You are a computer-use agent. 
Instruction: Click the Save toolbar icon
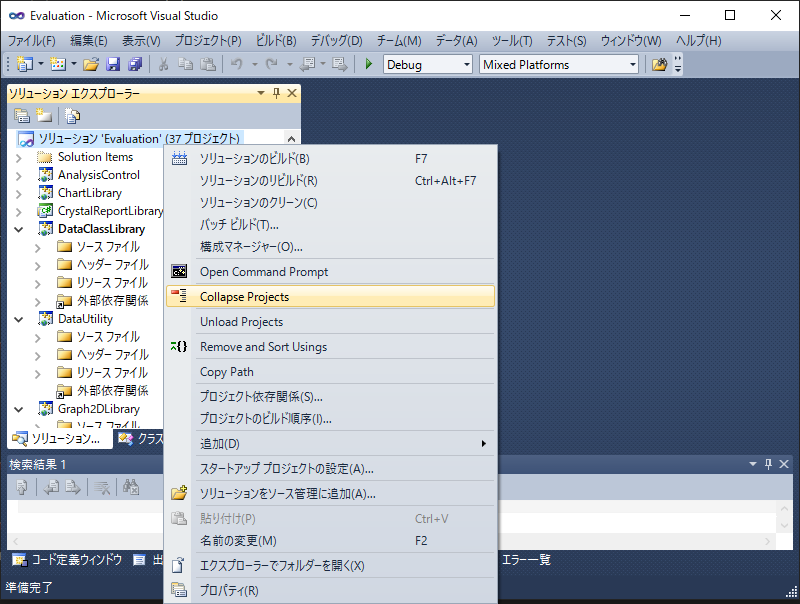[x=113, y=64]
